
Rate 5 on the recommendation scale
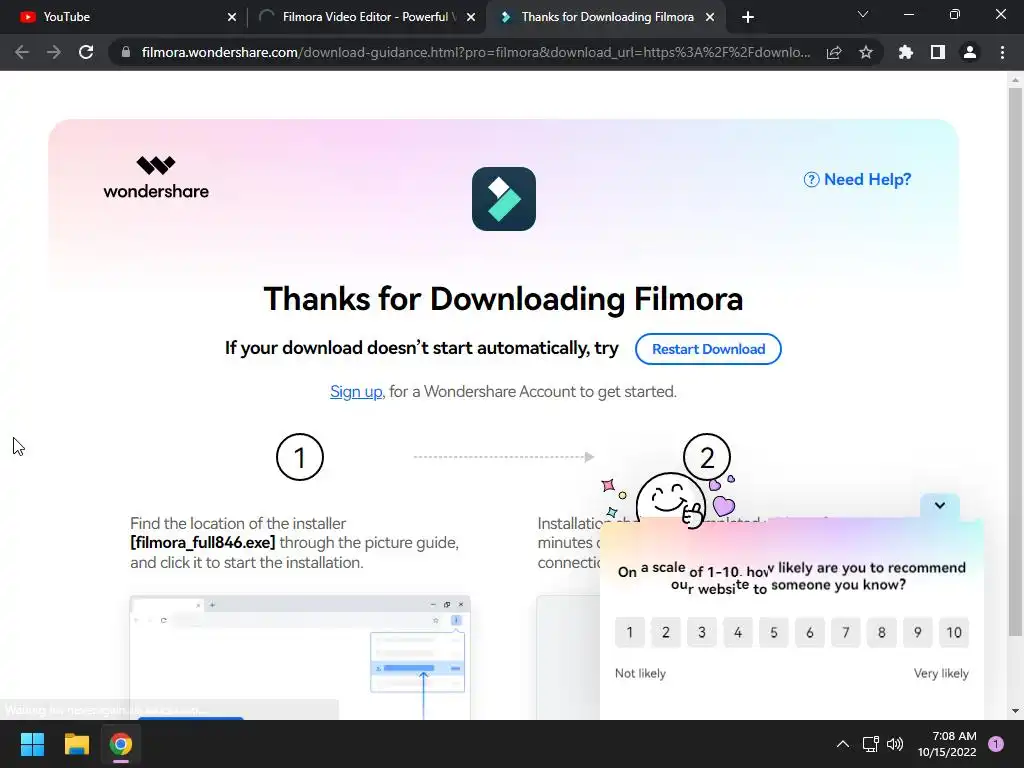774,632
